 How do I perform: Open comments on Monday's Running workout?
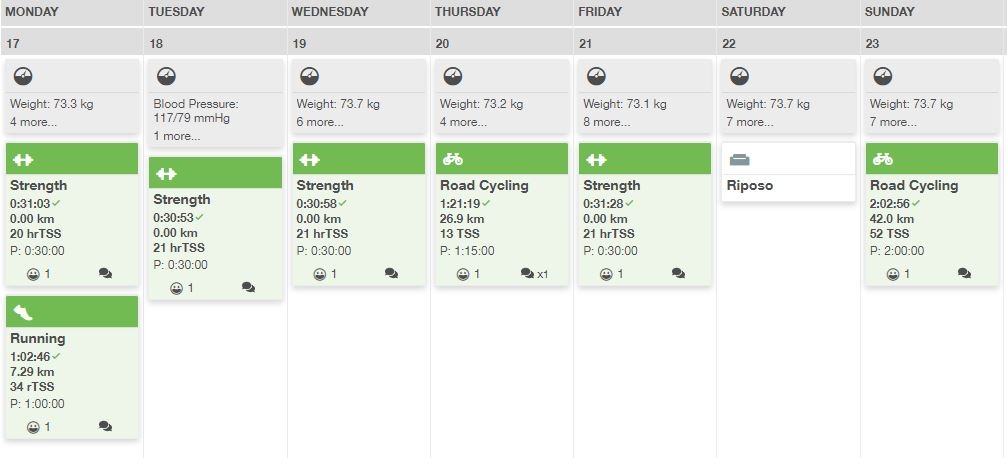pyautogui.click(x=105, y=427)
